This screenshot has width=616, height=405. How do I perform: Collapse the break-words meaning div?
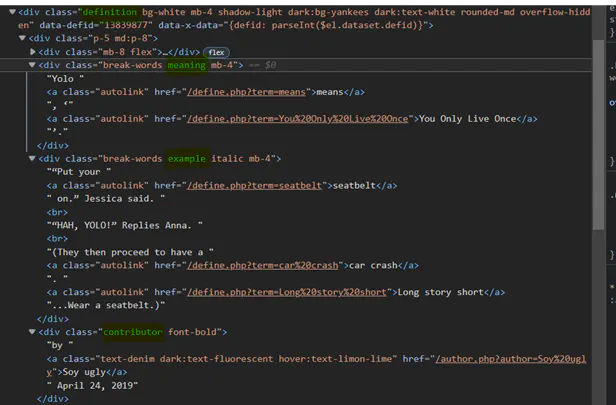tap(32, 65)
